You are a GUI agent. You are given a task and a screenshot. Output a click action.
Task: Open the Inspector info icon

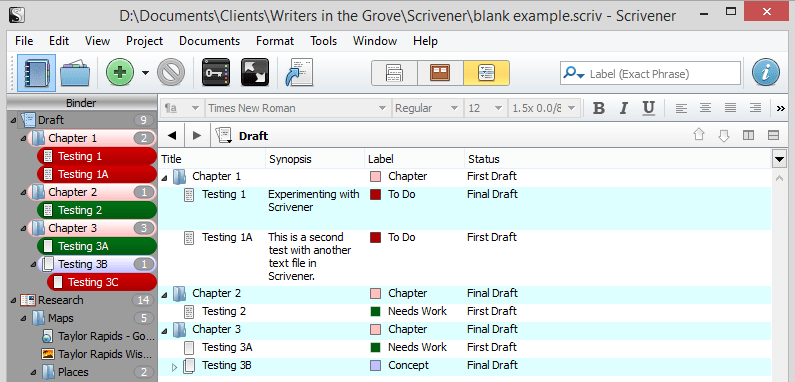(766, 74)
